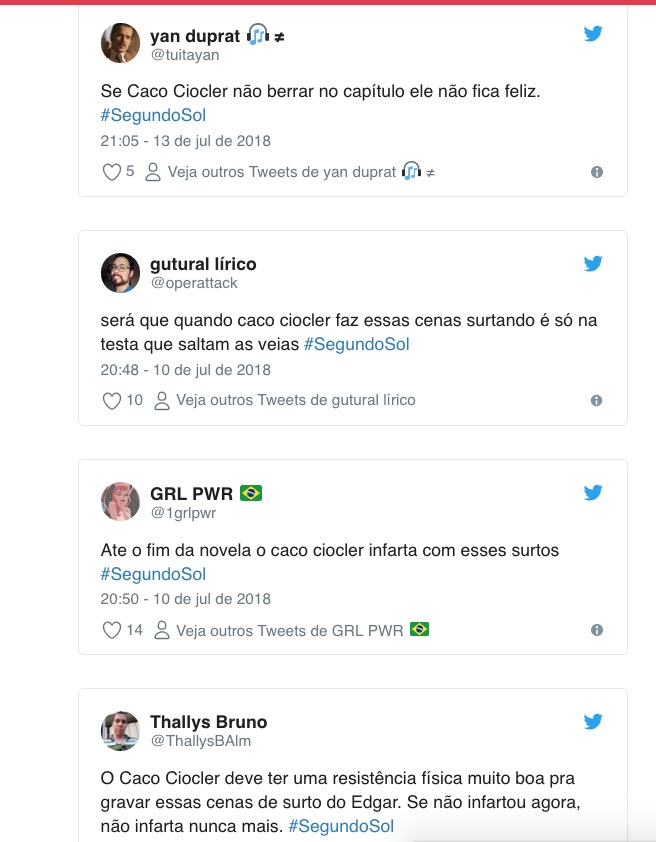Like GRL PWR's tweet with the heart icon
Viewport: 656px width, 842px height.
(x=112, y=631)
